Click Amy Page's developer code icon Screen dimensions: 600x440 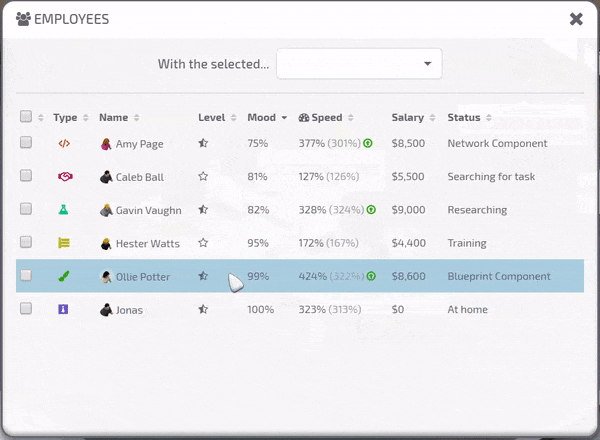point(64,144)
